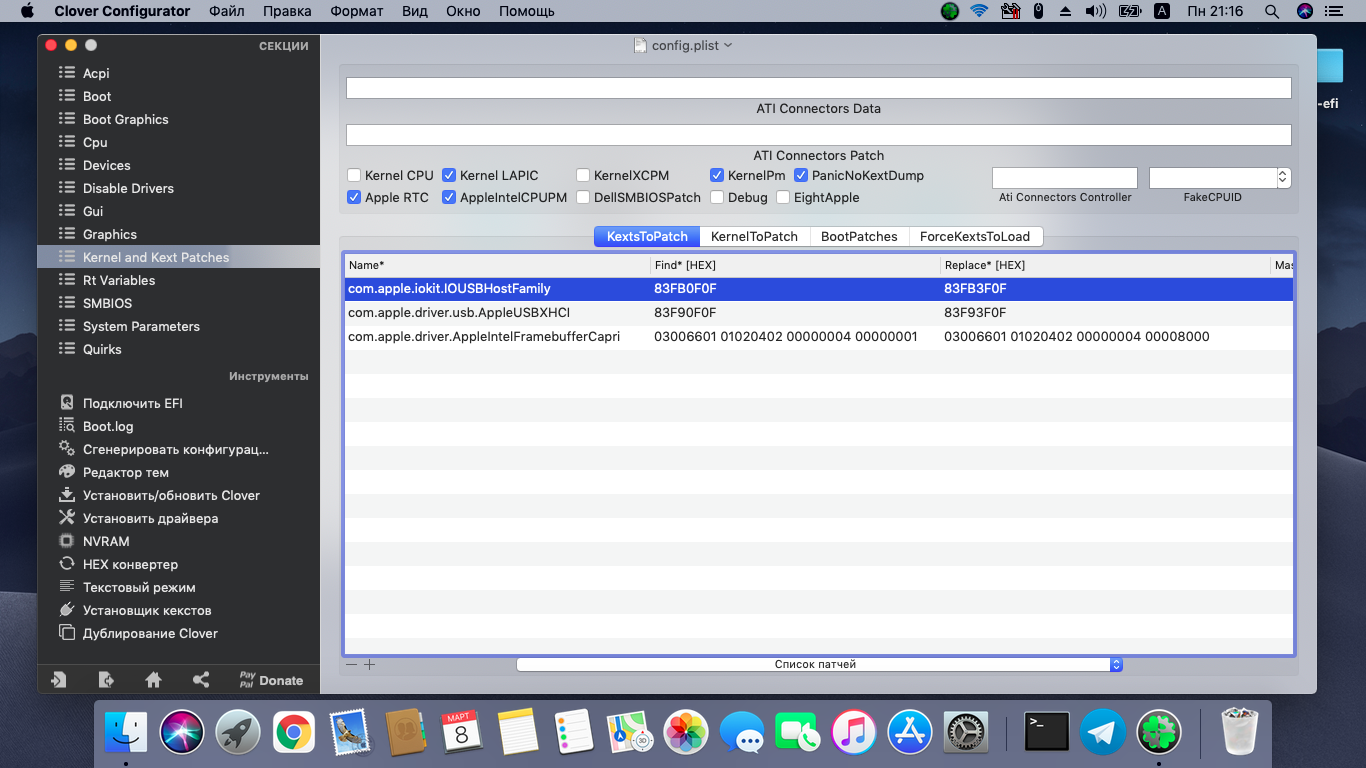Enable the EightApple checkbox
This screenshot has height=768, width=1366.
point(783,197)
